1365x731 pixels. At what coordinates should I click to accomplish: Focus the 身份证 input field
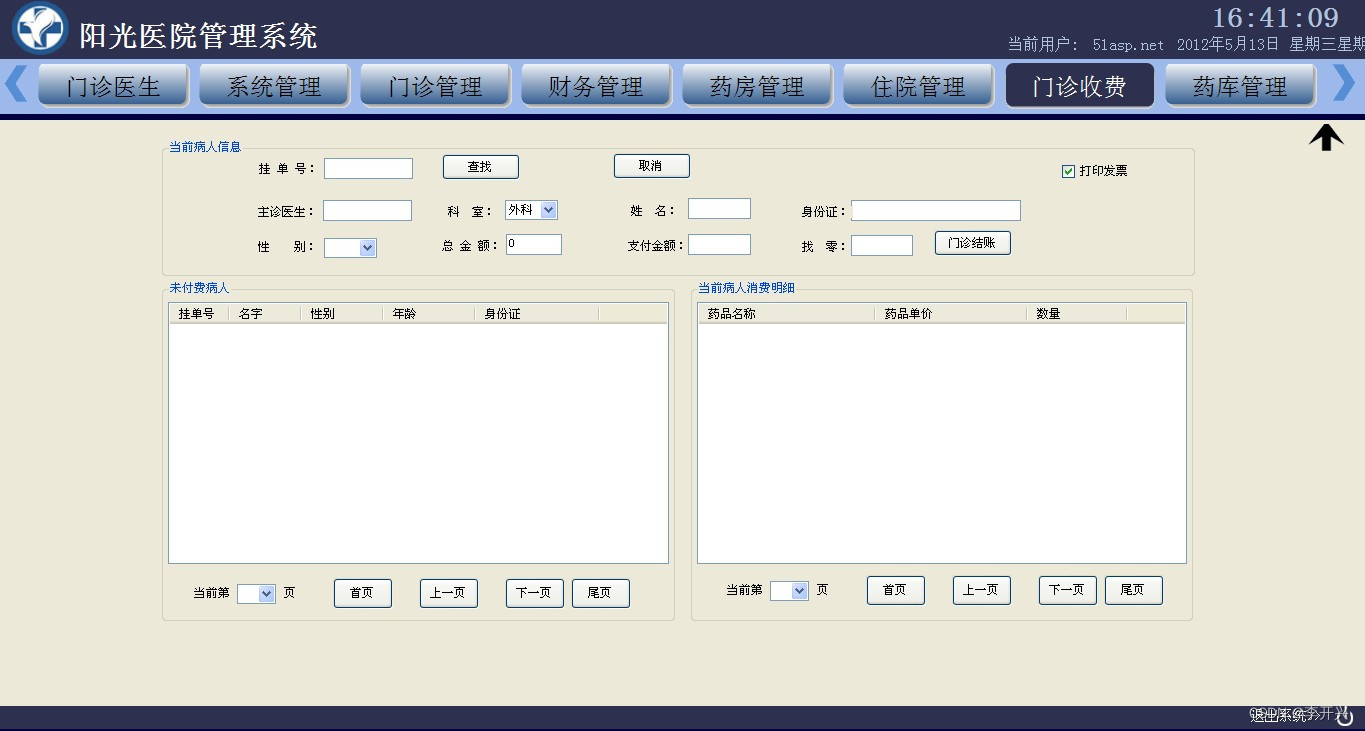[x=936, y=210]
